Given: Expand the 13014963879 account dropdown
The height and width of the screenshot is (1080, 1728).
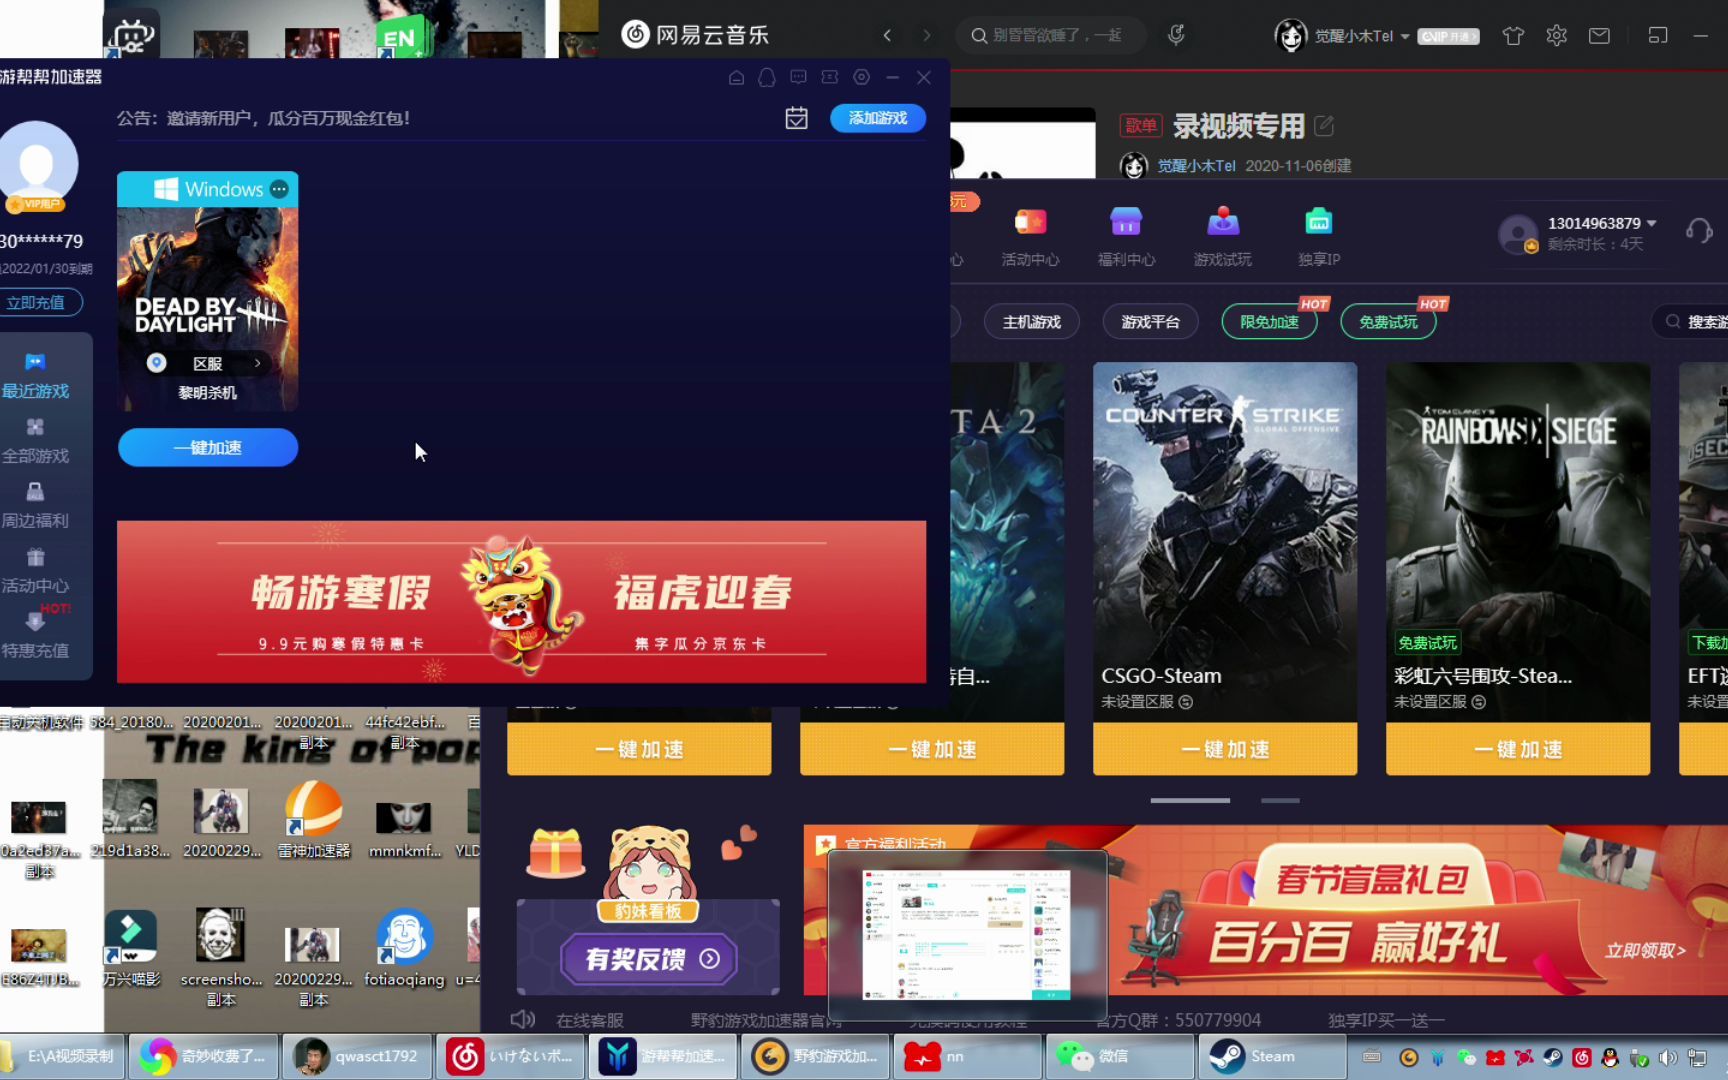Looking at the screenshot, I should [1652, 223].
